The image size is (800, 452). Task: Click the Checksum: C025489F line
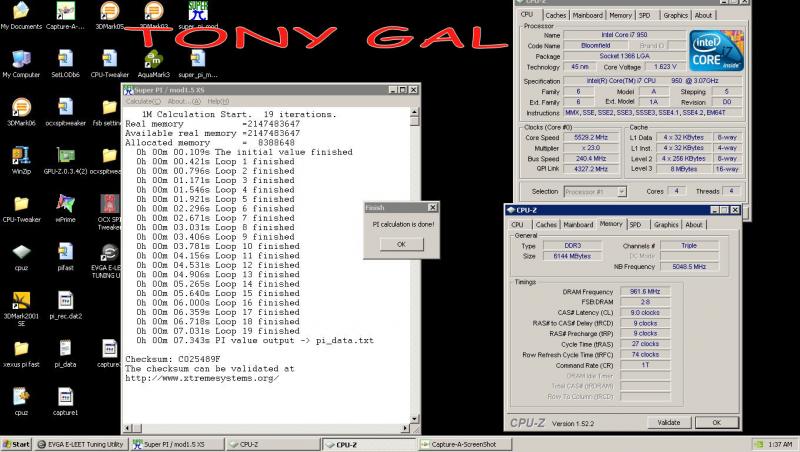(x=173, y=359)
